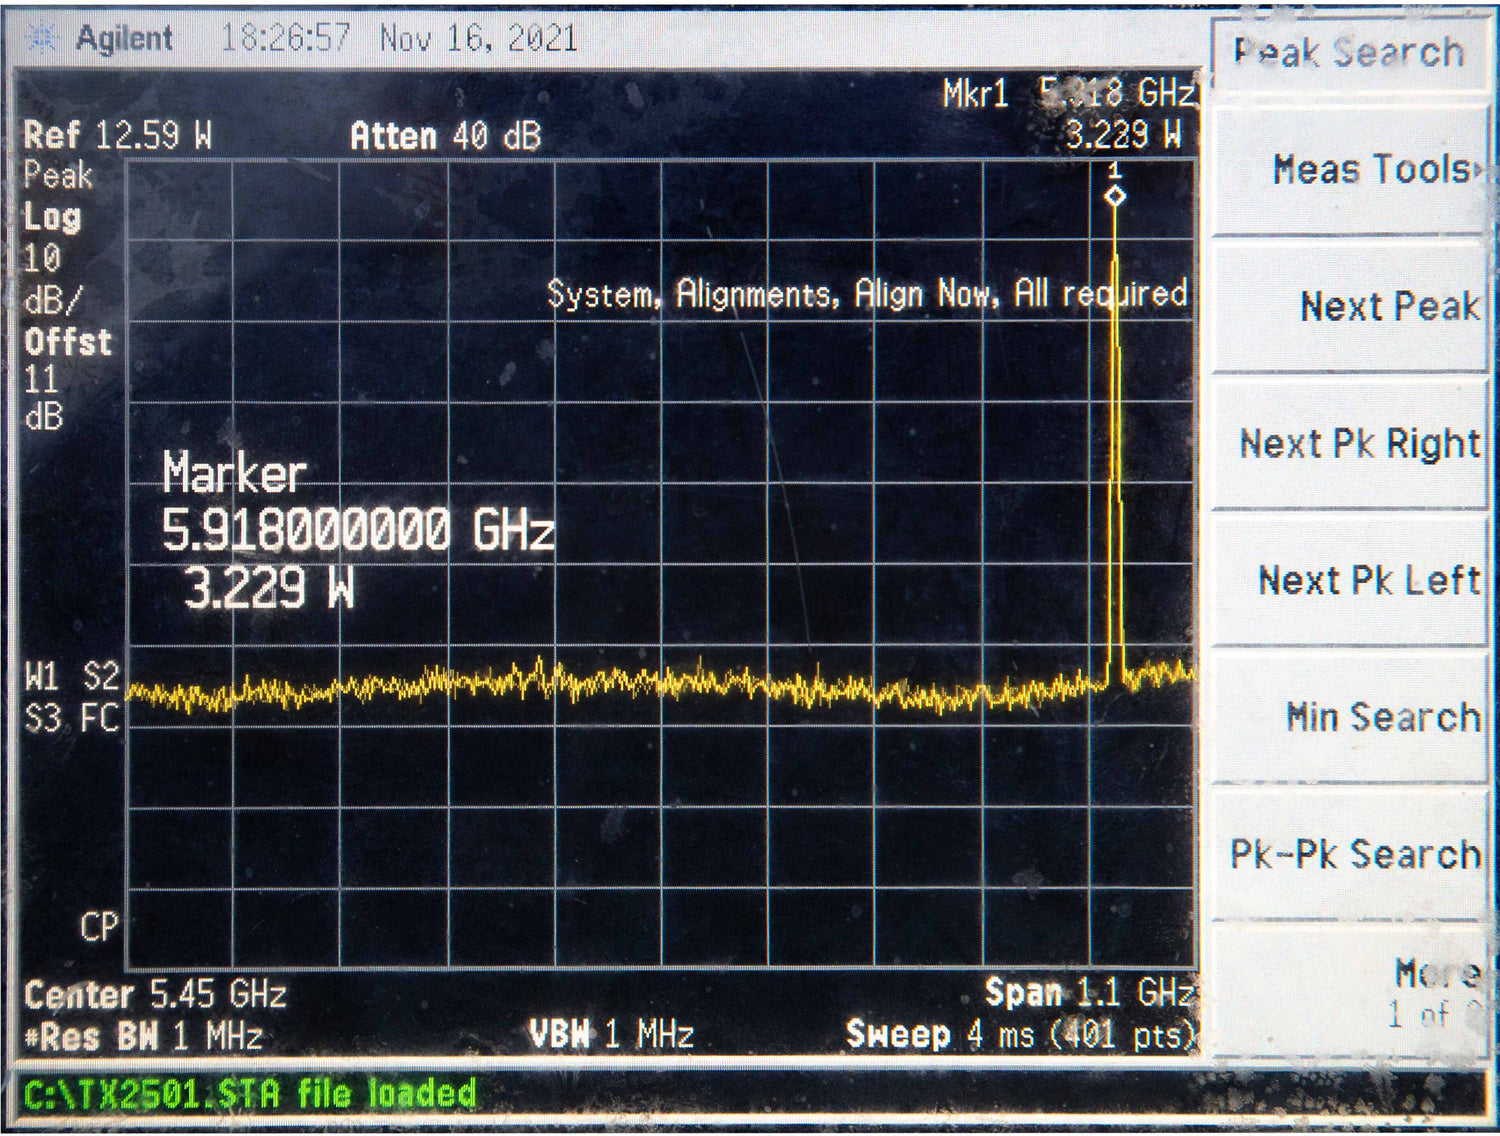This screenshot has height=1136, width=1500.
Task: Select the Mkr1 marker diamond on the peak
Action: click(1117, 197)
